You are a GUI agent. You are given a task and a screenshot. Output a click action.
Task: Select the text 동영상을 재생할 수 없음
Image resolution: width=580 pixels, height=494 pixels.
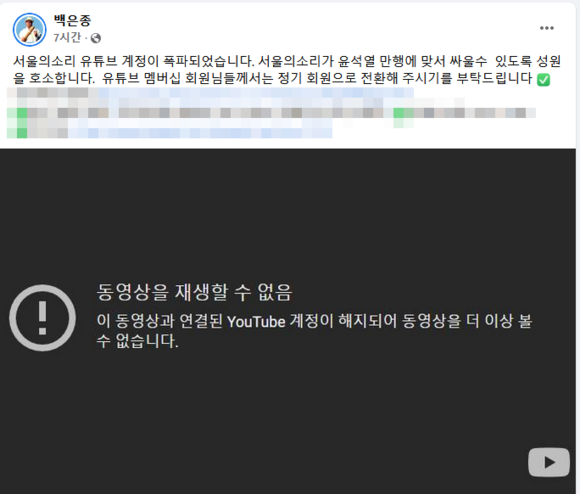coord(195,292)
